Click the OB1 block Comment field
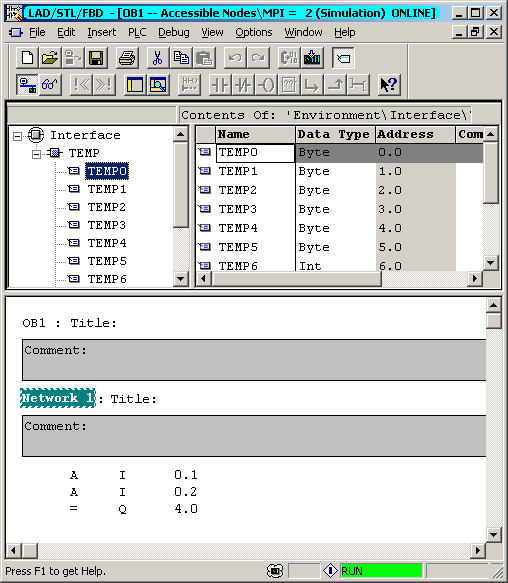This screenshot has height=583, width=508. [254, 360]
